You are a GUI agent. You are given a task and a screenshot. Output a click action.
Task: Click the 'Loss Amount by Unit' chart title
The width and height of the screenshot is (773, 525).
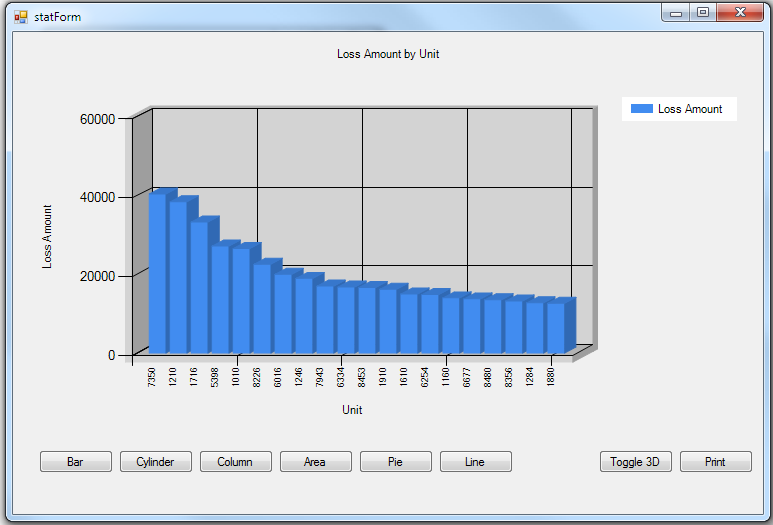[x=388, y=54]
